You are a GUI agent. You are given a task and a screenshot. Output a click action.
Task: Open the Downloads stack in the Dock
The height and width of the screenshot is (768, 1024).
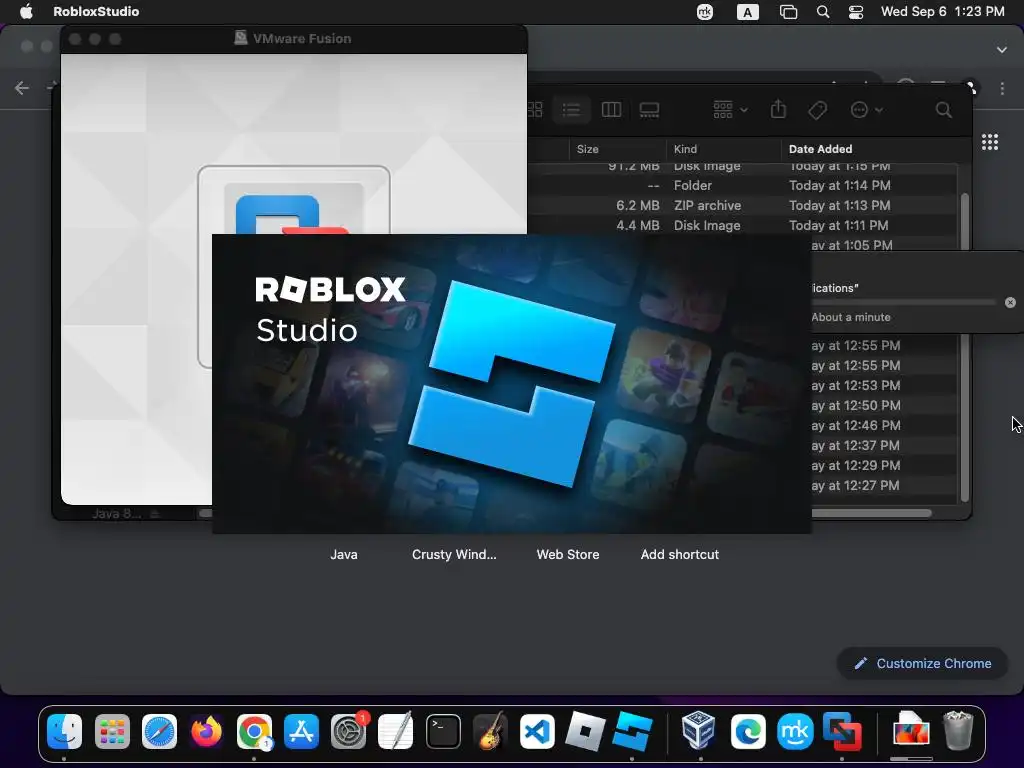coord(910,729)
